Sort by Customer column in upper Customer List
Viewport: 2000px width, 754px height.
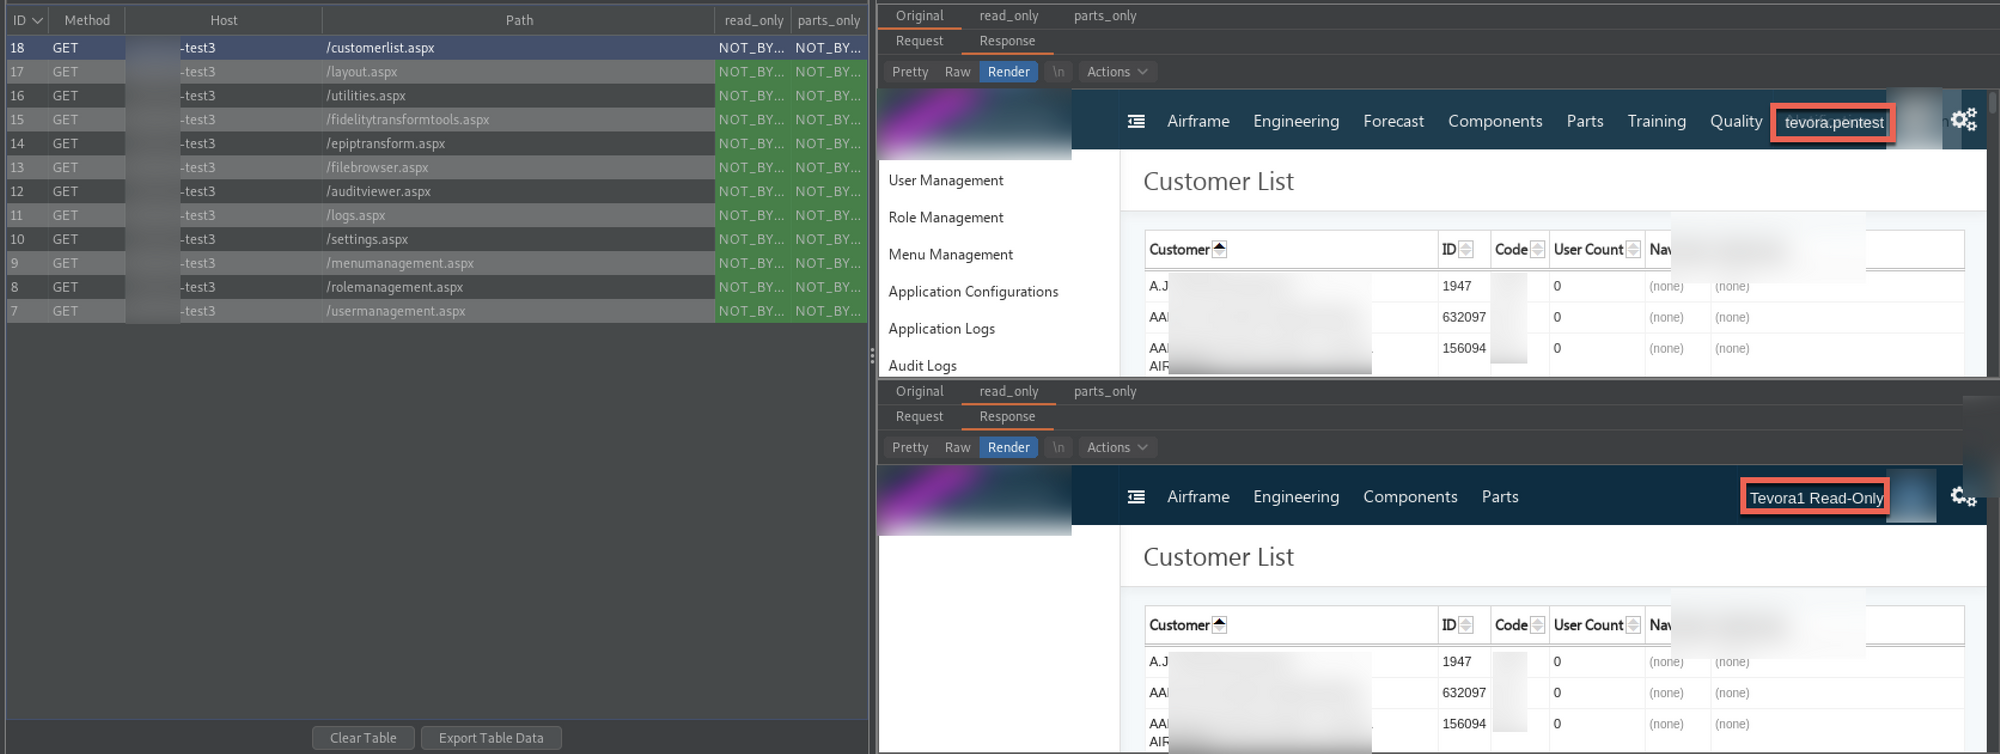[1219, 250]
